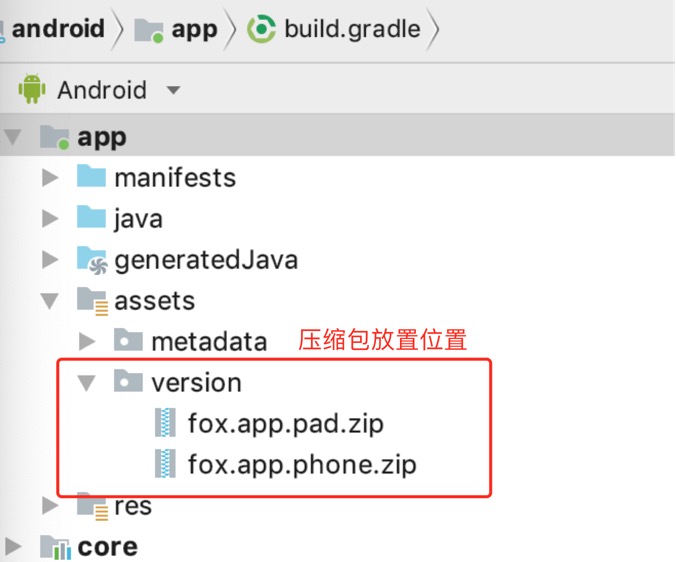This screenshot has height=562, width=676.
Task: Click the app module icon in breadcrumb
Action: [x=149, y=29]
